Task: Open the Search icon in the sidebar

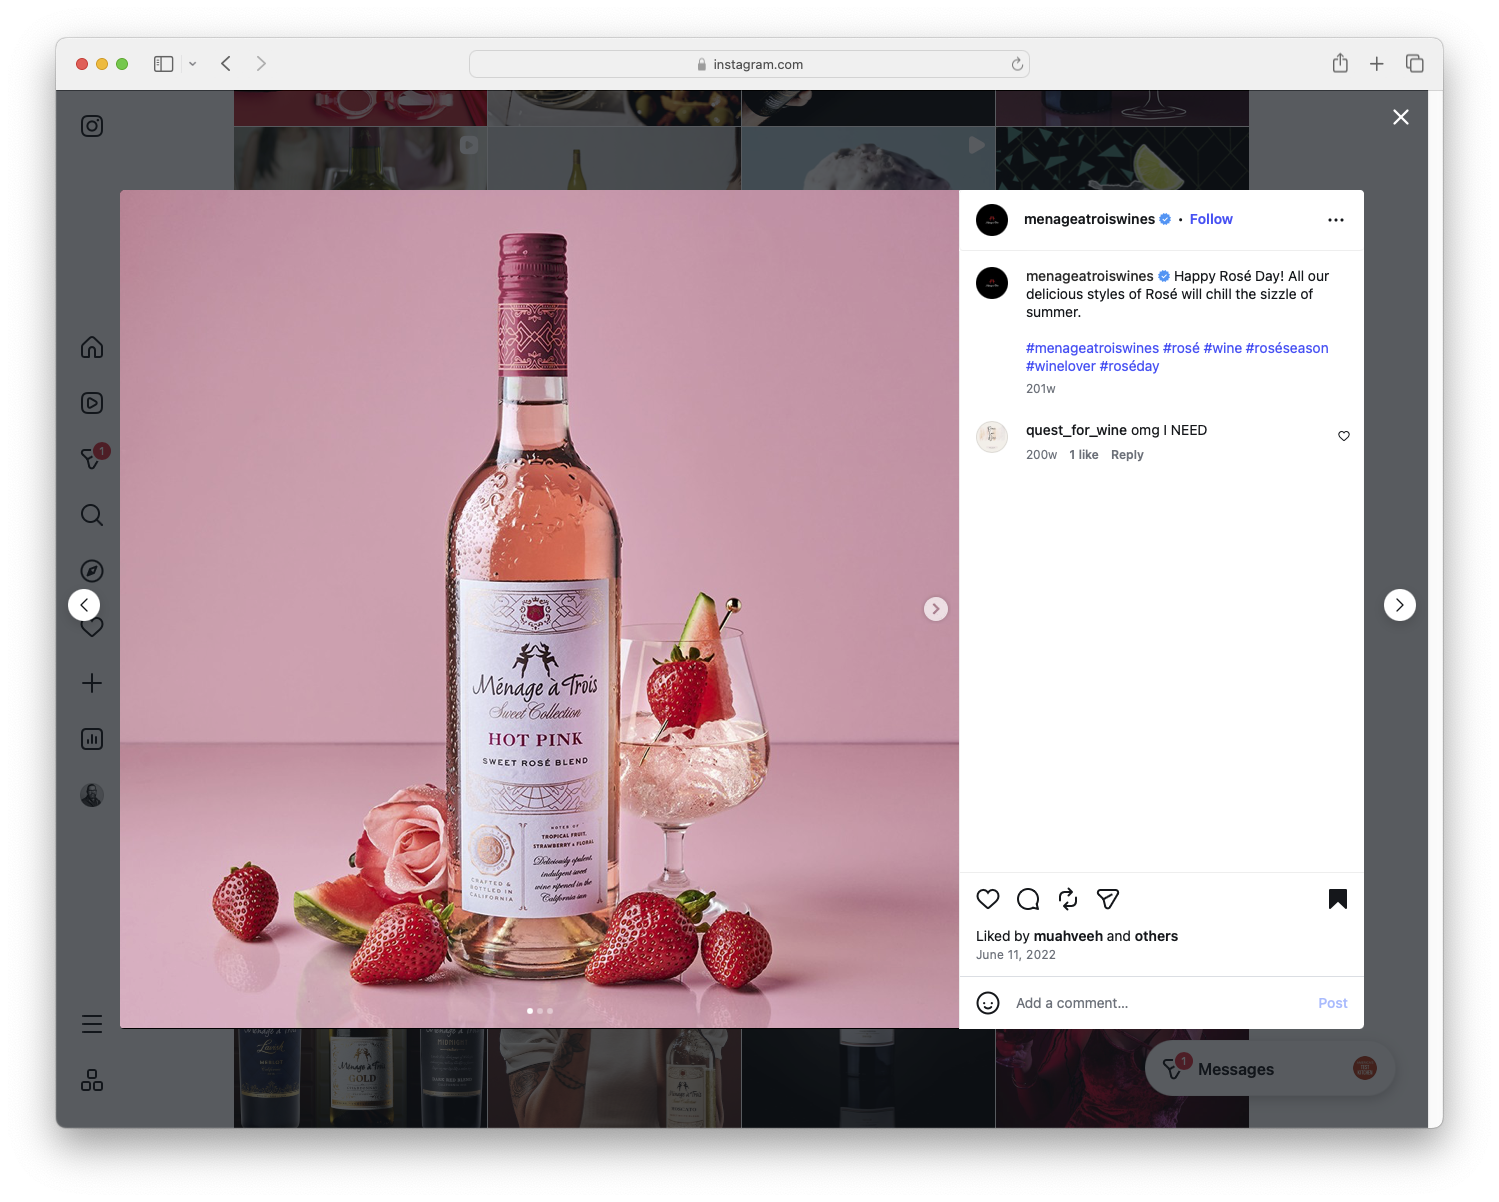Action: click(x=91, y=515)
